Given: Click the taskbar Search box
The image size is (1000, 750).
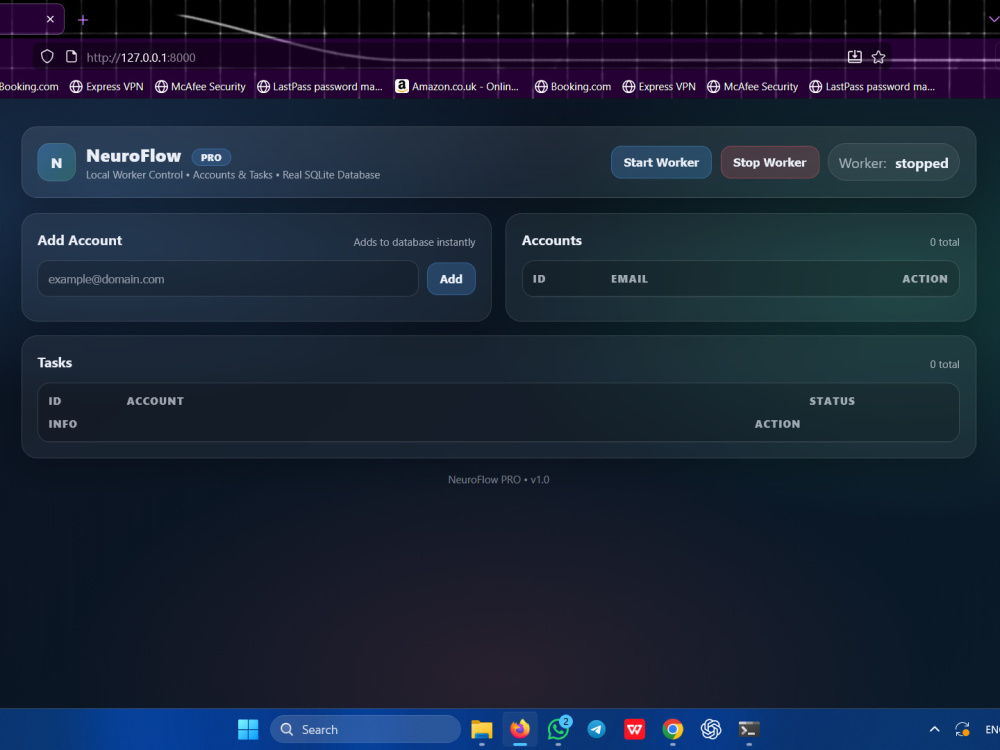Looking at the screenshot, I should (x=365, y=729).
